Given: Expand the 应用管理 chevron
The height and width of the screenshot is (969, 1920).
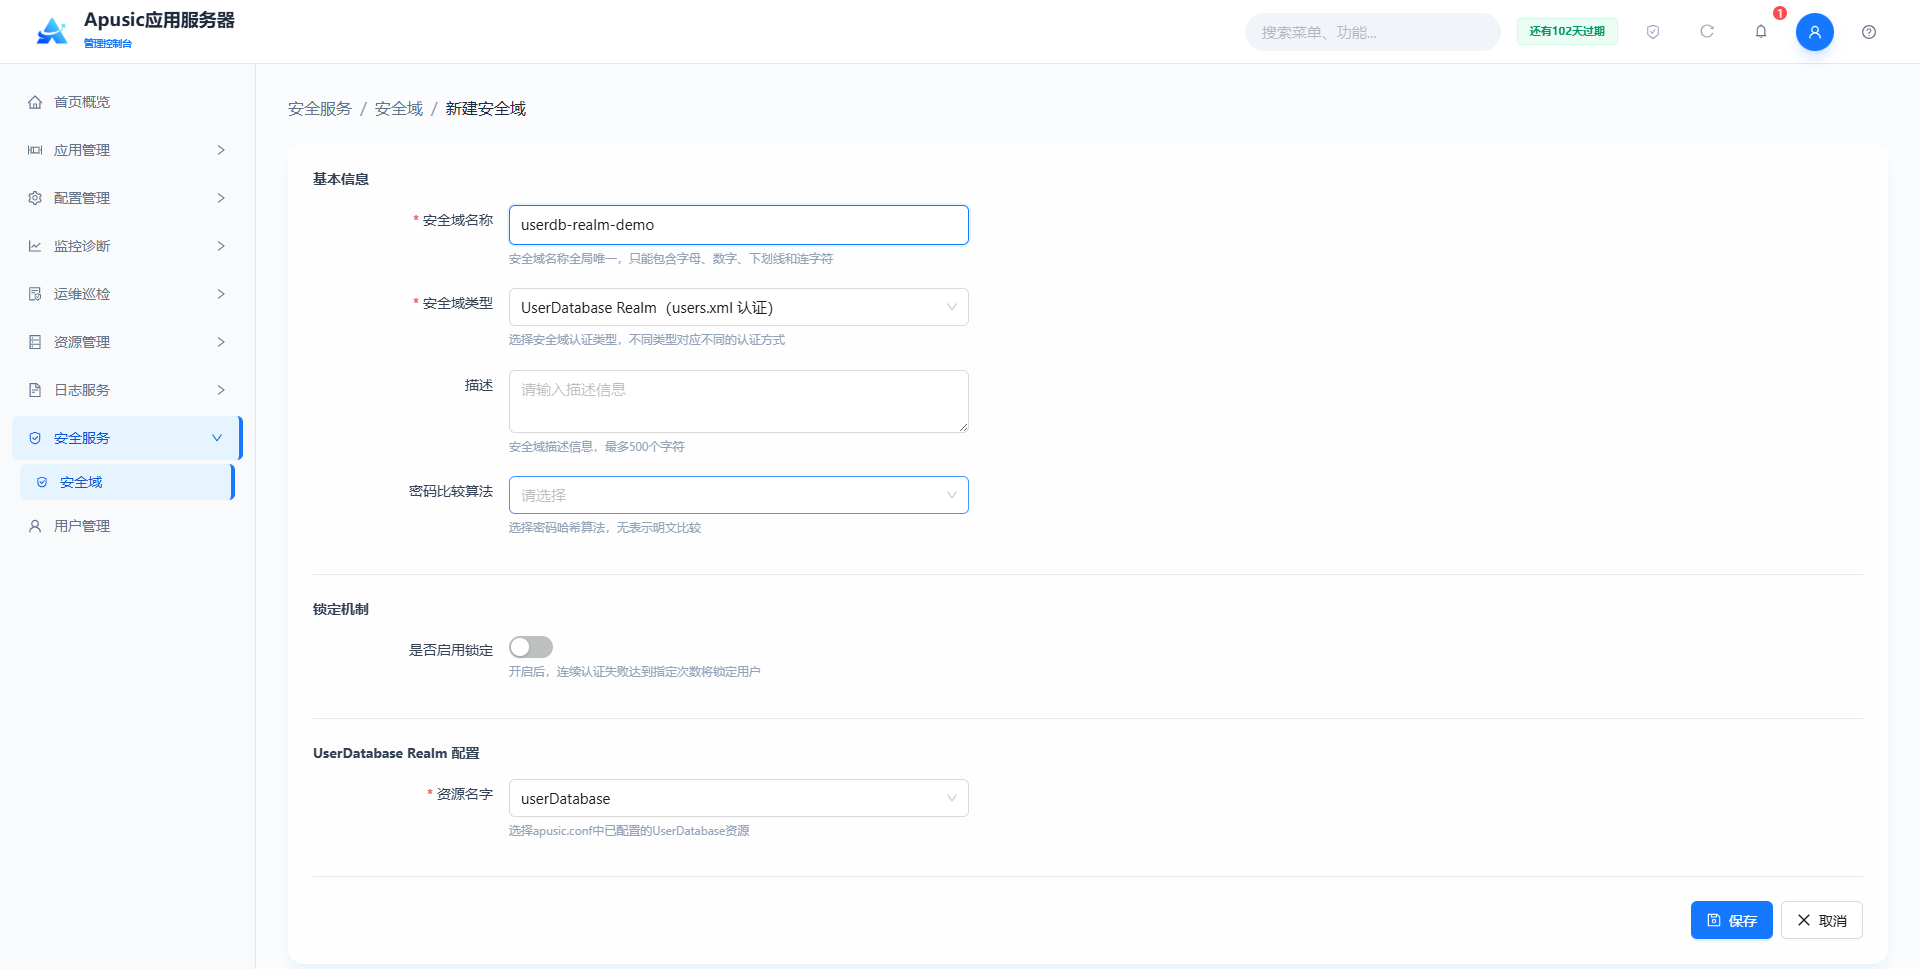Looking at the screenshot, I should 221,150.
